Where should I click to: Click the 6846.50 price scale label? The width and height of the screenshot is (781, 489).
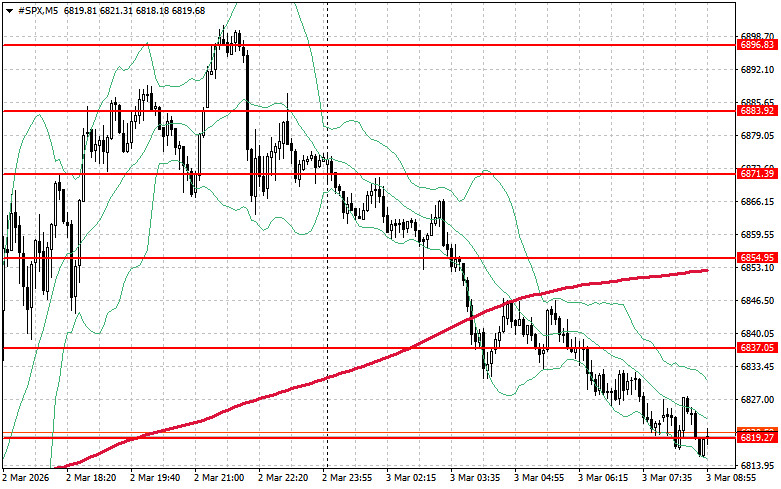pyautogui.click(x=756, y=300)
